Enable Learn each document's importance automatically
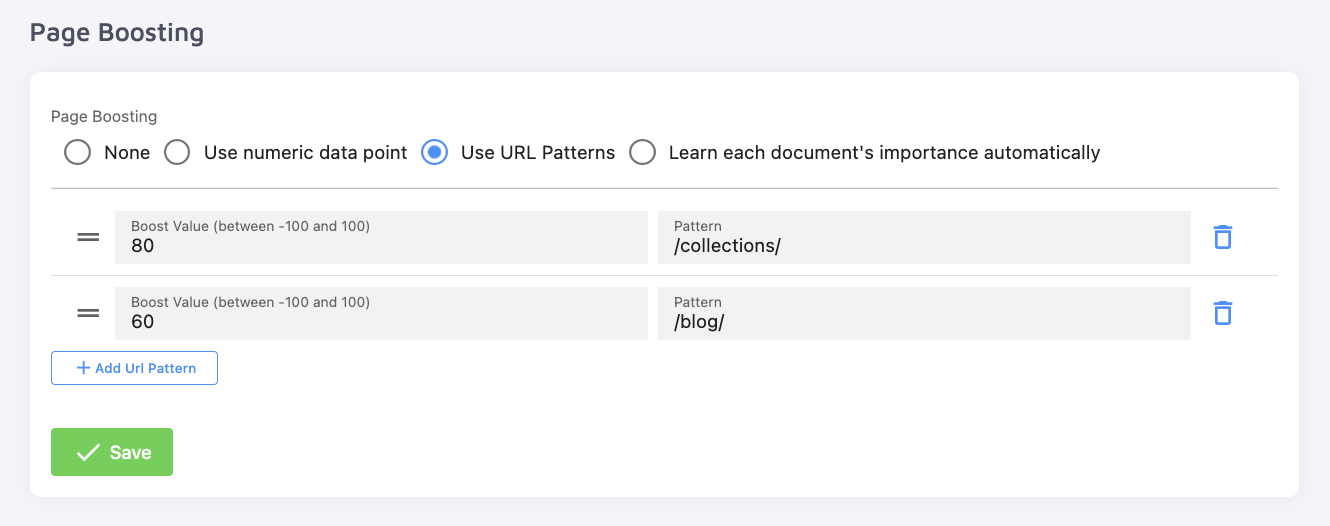The width and height of the screenshot is (1330, 526). (x=642, y=152)
